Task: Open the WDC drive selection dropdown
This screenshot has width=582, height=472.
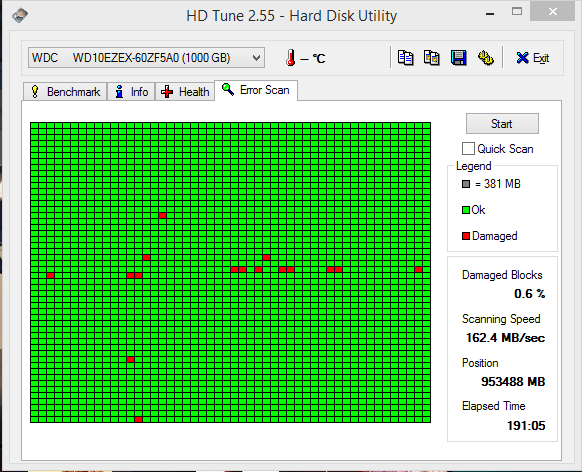Action: tap(146, 58)
